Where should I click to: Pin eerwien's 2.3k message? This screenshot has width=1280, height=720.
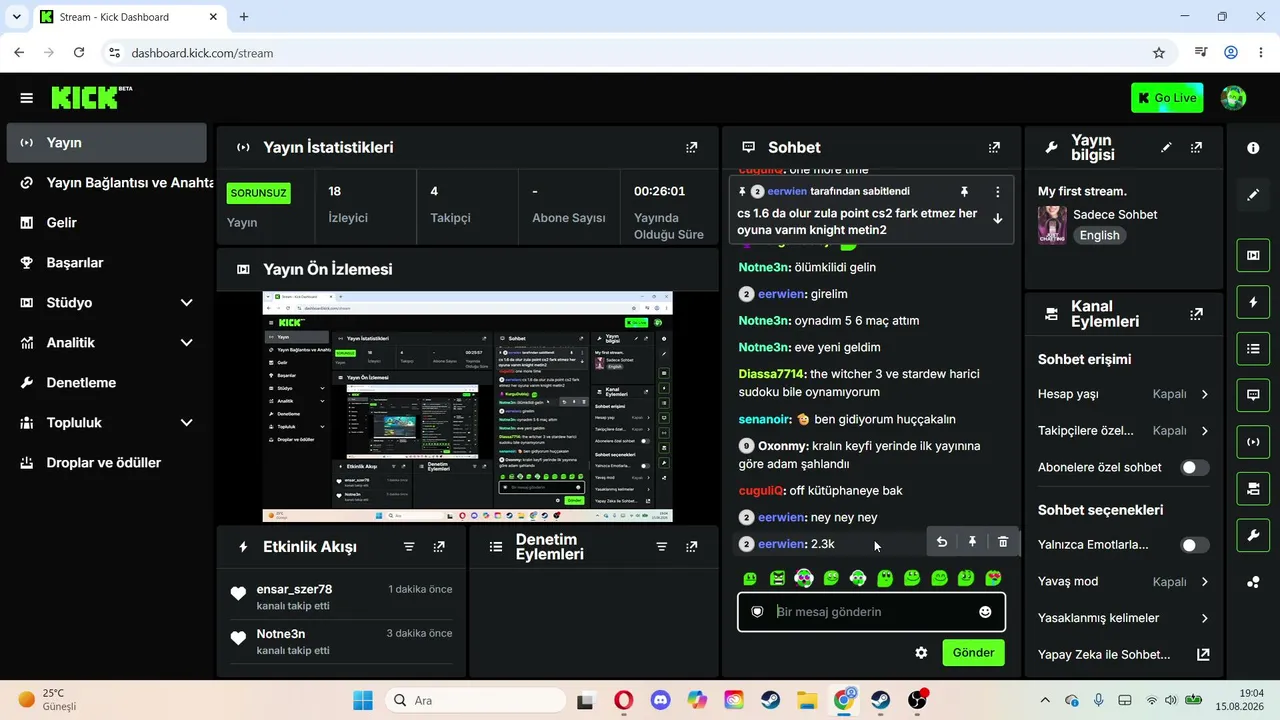point(972,542)
